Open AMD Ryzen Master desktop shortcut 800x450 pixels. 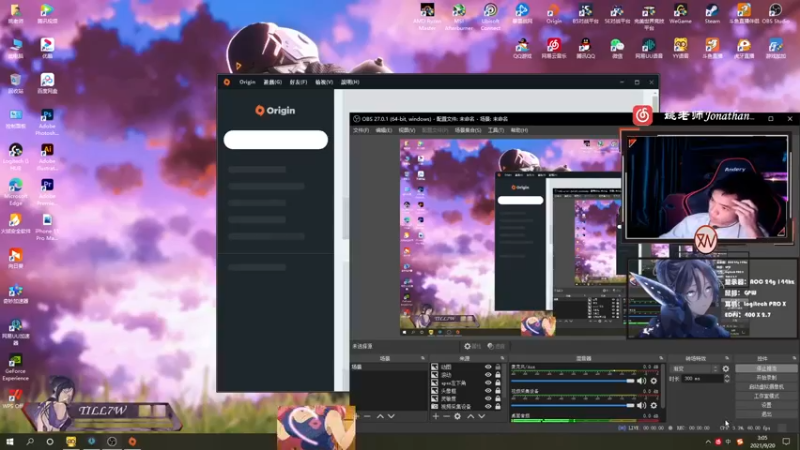427,16
